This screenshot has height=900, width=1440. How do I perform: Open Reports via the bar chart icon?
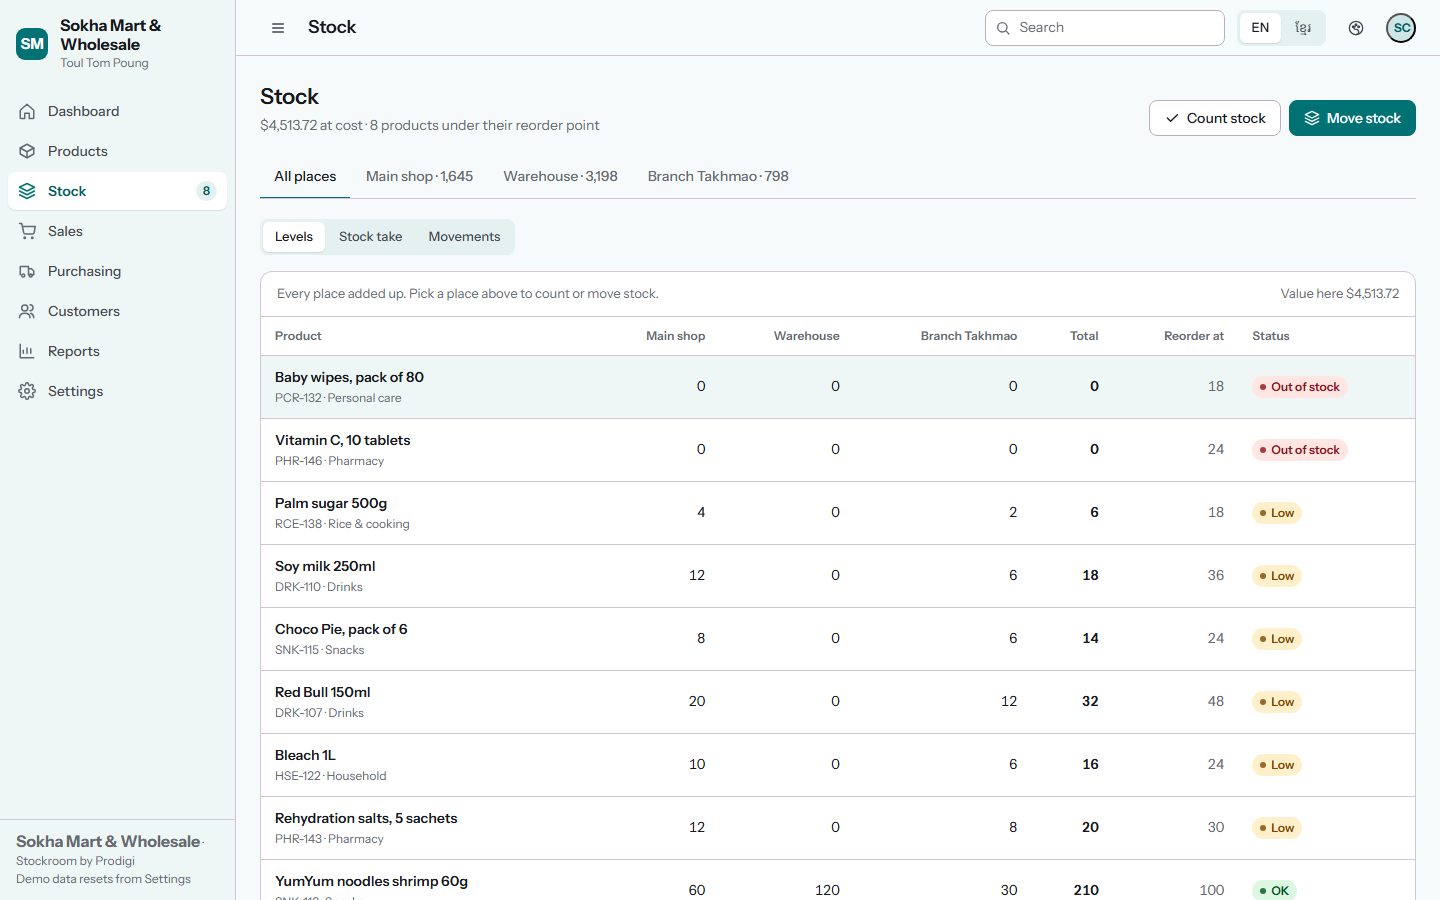(27, 351)
